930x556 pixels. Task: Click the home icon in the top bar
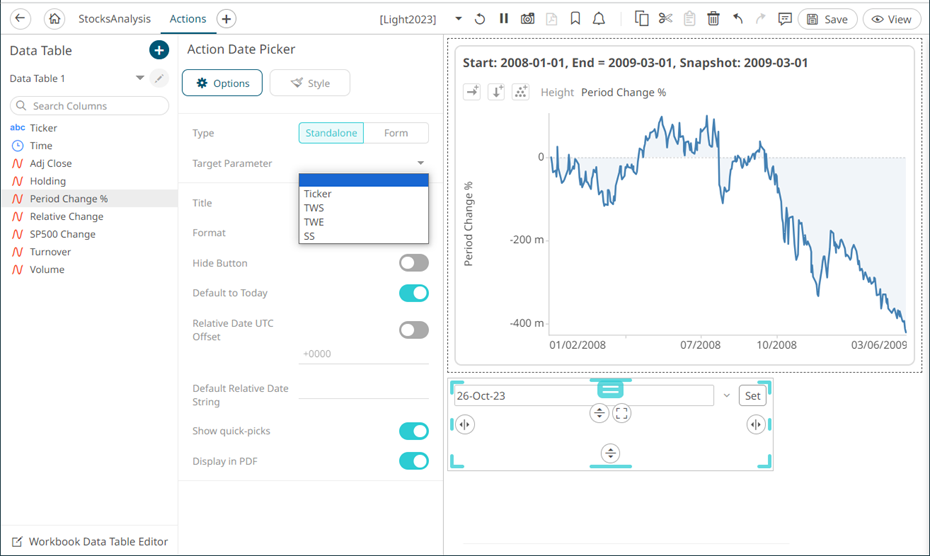pos(55,19)
